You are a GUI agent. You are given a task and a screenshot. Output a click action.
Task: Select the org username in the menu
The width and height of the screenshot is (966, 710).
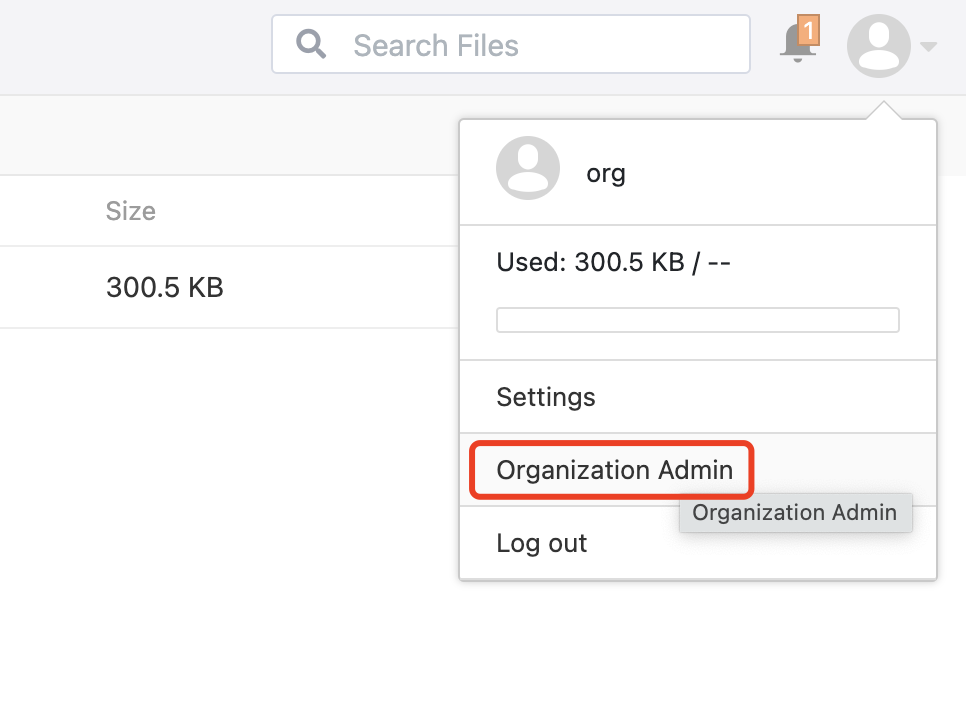pyautogui.click(x=606, y=173)
